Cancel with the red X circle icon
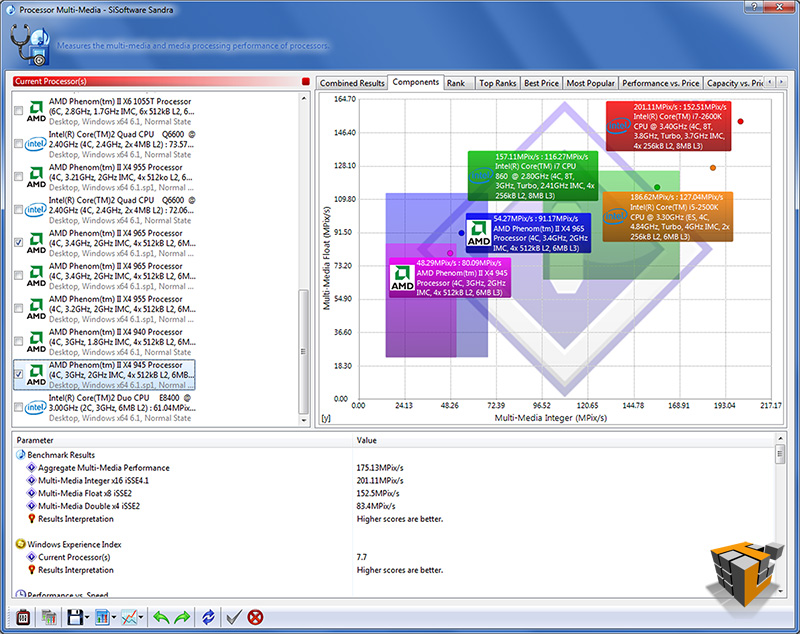 (255, 617)
